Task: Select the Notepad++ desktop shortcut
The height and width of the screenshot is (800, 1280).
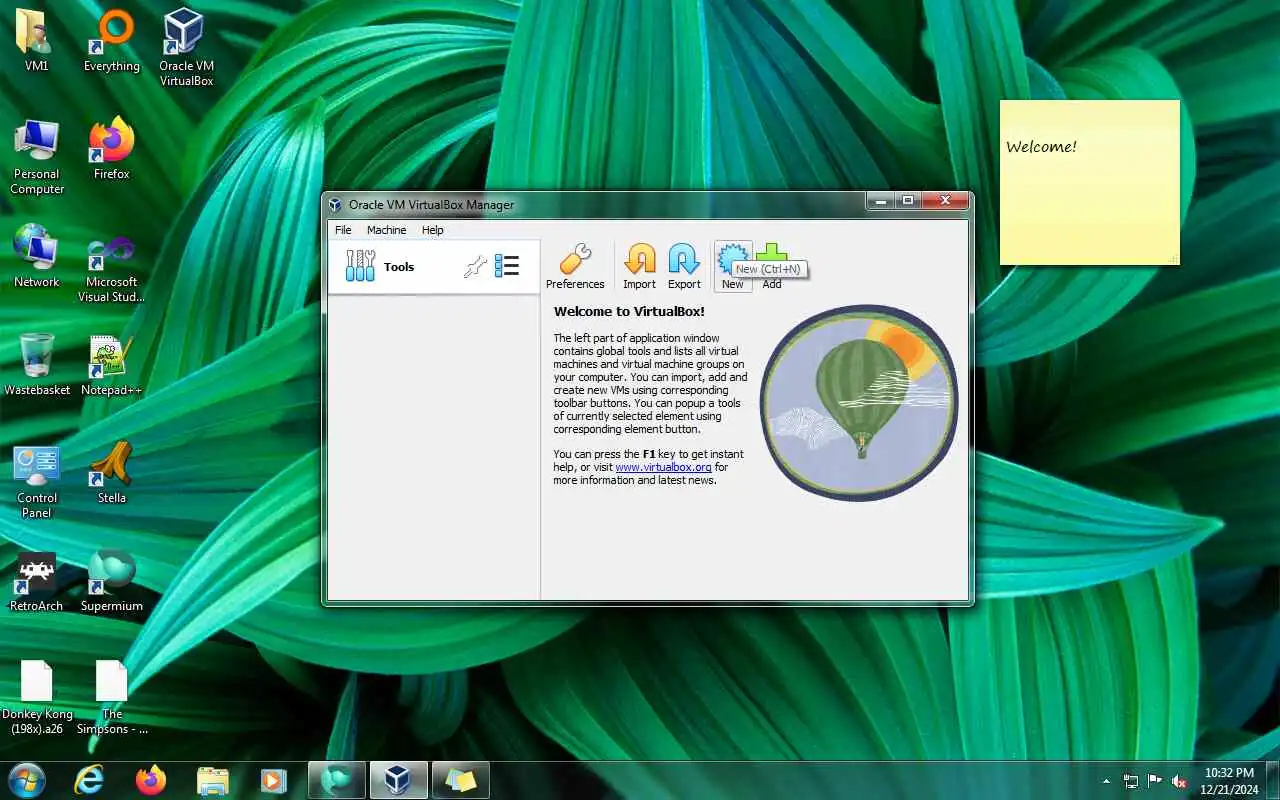Action: [x=112, y=365]
